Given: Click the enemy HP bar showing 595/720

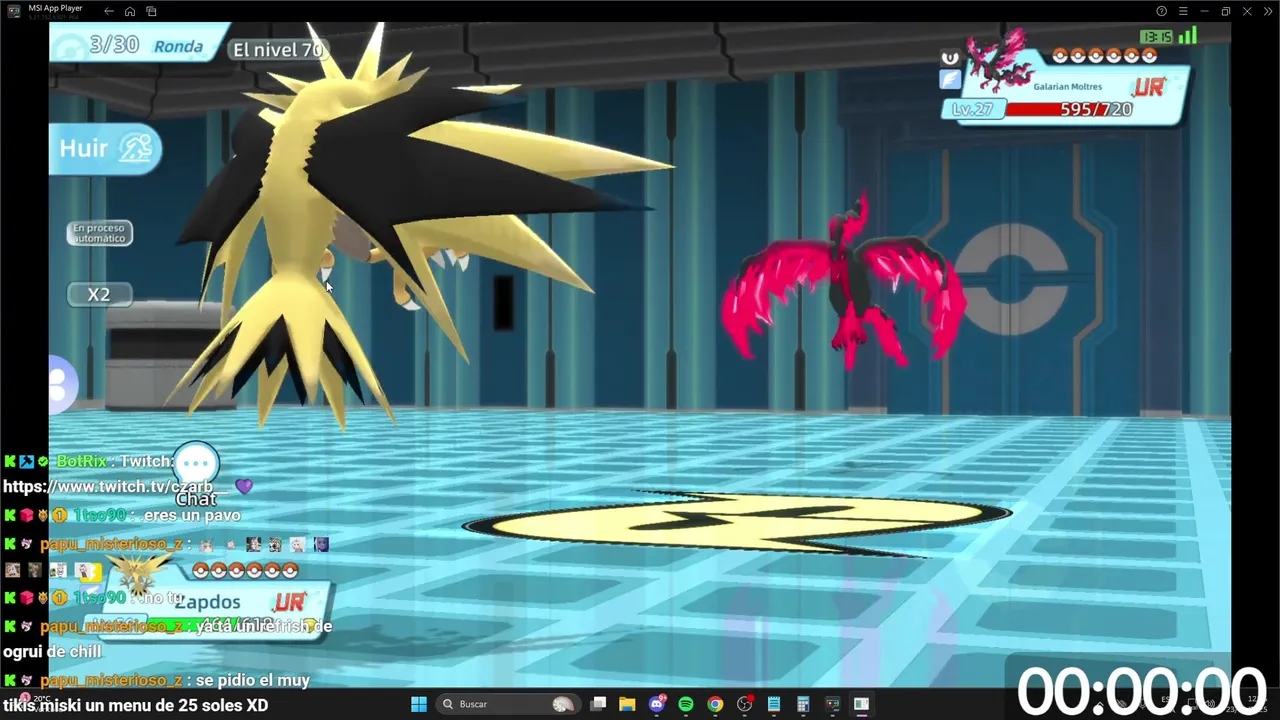Looking at the screenshot, I should tap(1069, 109).
